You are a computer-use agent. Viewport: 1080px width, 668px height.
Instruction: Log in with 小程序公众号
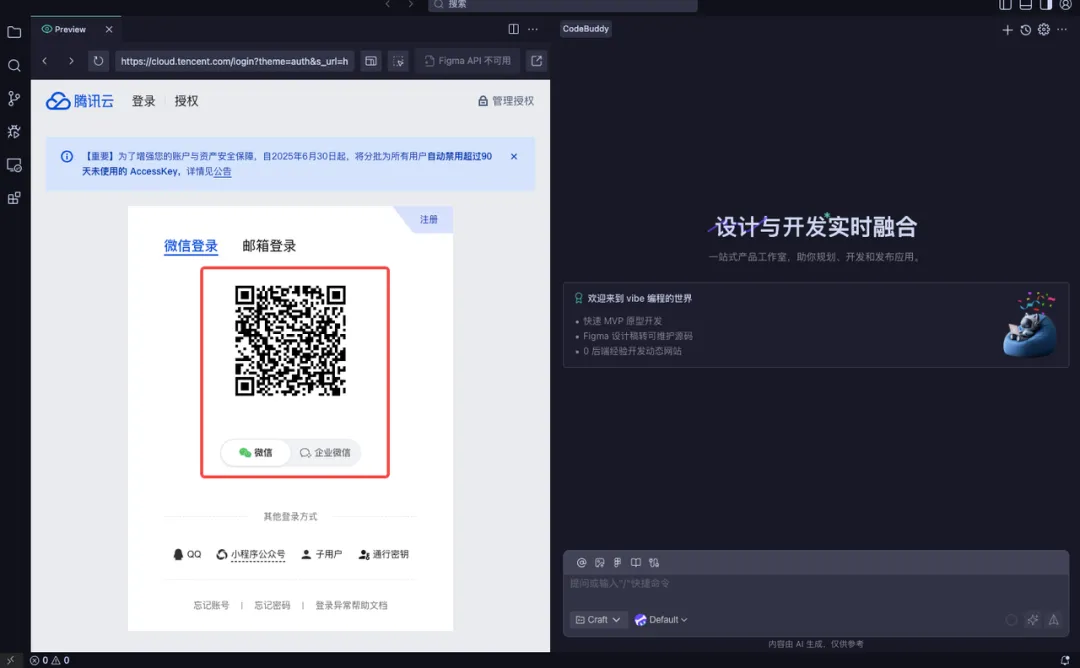[x=251, y=554]
